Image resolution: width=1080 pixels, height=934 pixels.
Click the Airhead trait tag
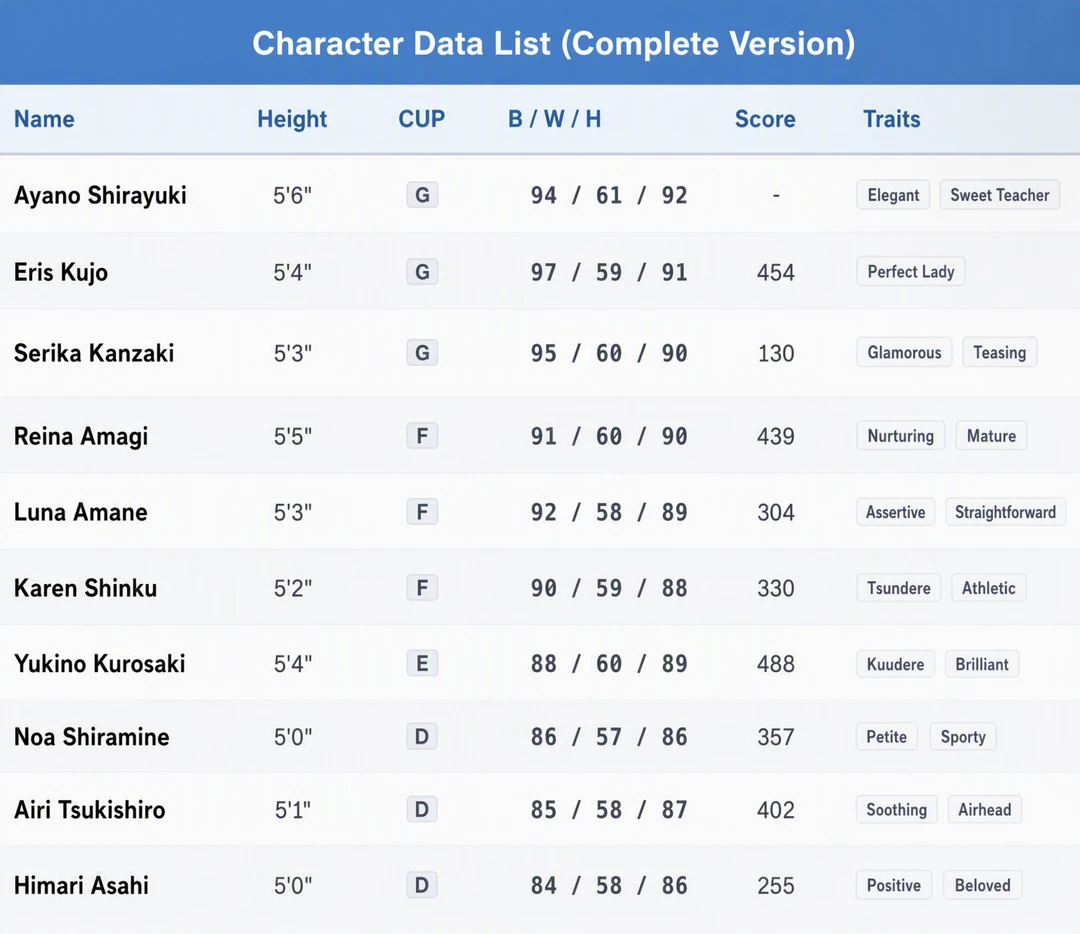pos(984,809)
